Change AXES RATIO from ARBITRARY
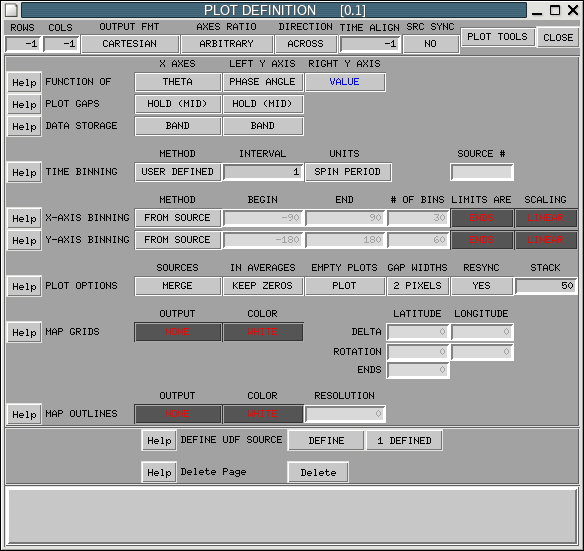 (226, 44)
